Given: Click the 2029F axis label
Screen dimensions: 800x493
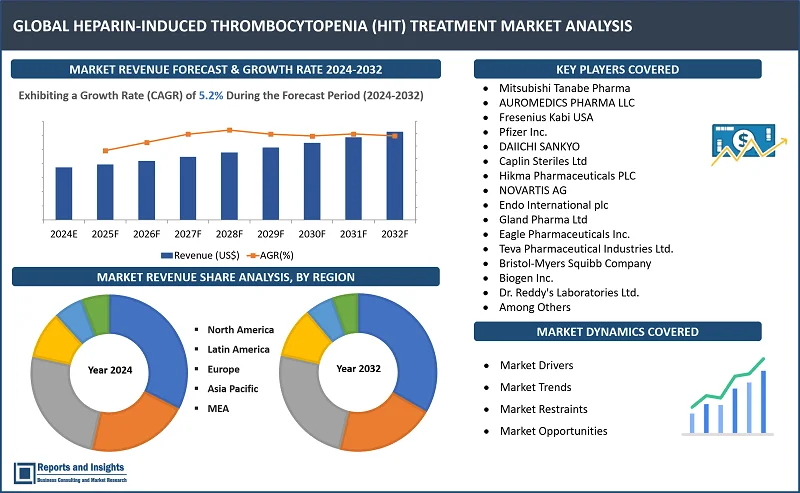Looking at the screenshot, I should point(270,234).
